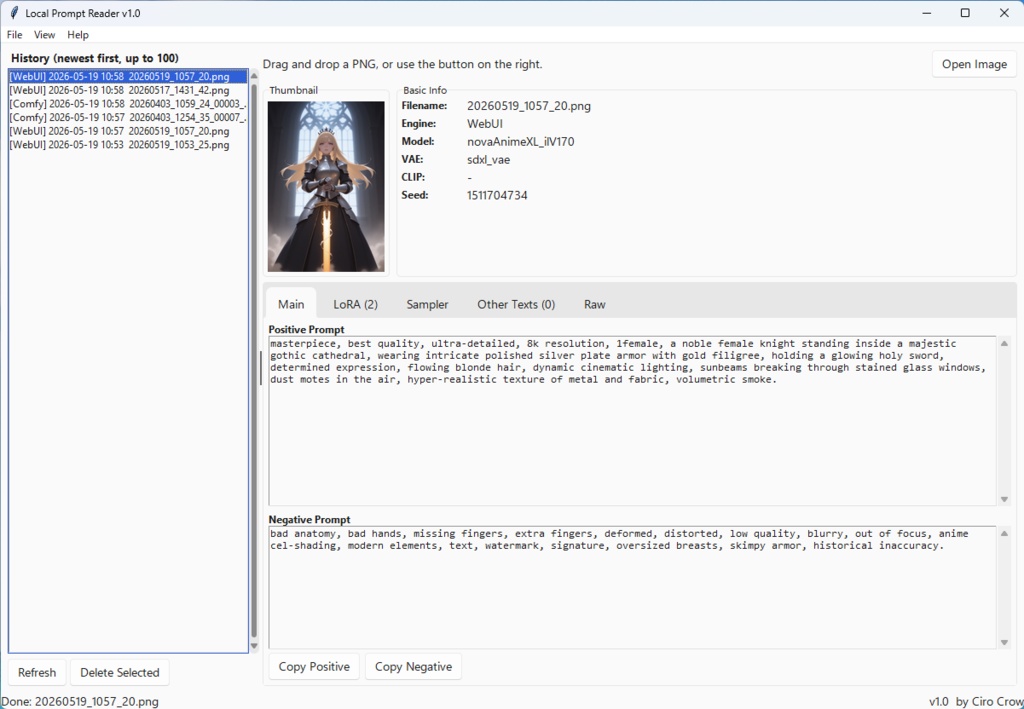The height and width of the screenshot is (709, 1024).
Task: Click History list scrollbar up arrow
Action: point(254,76)
